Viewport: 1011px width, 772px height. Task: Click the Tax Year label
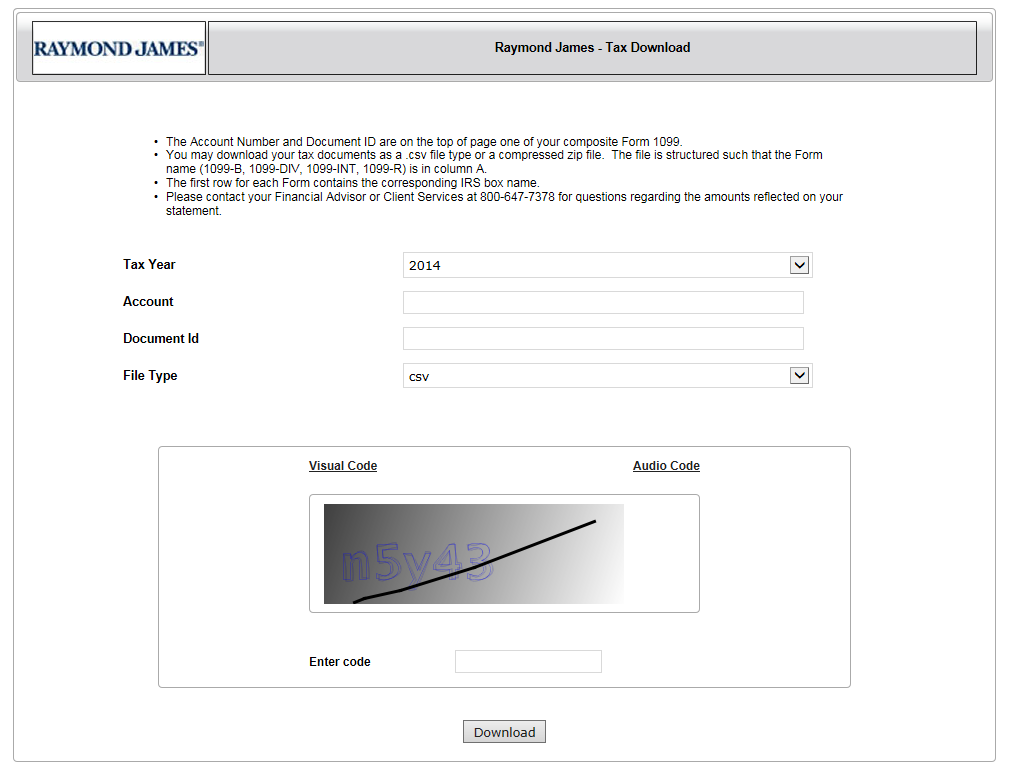pyautogui.click(x=149, y=264)
